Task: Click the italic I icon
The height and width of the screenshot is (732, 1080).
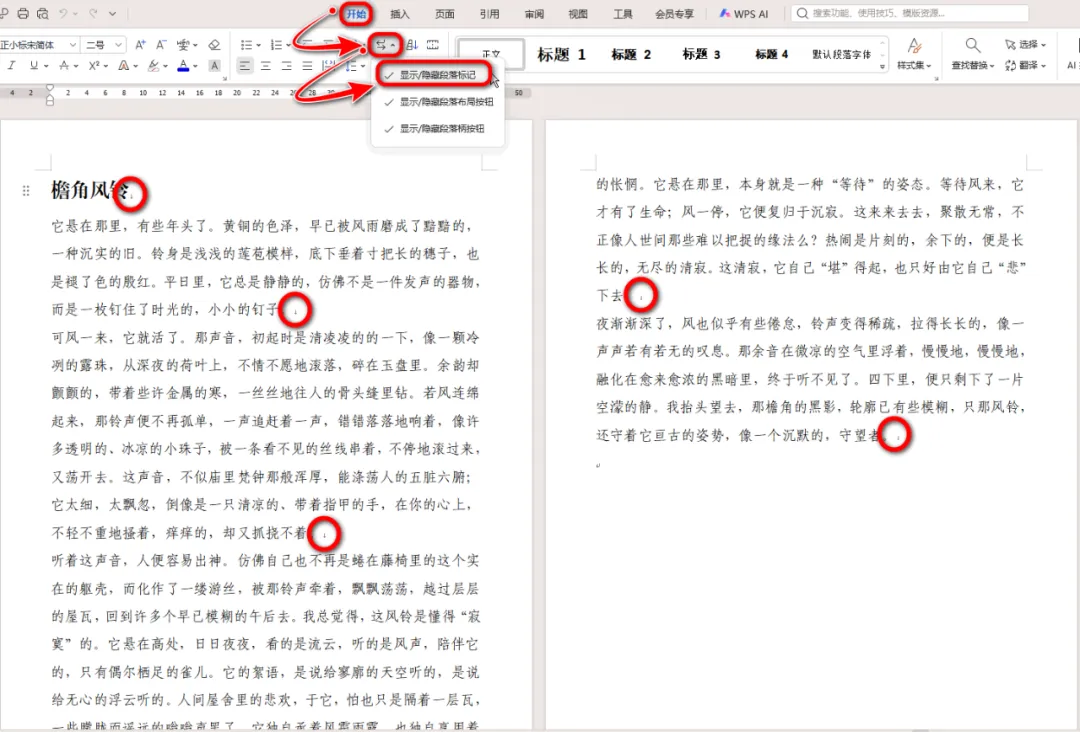Action: tap(12, 65)
